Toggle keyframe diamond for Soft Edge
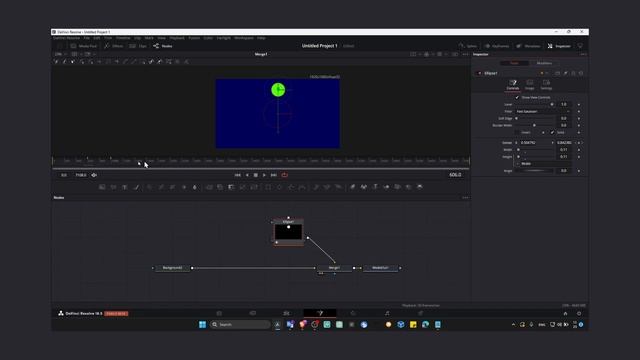Screen dimensions: 640x360 coord(579,118)
